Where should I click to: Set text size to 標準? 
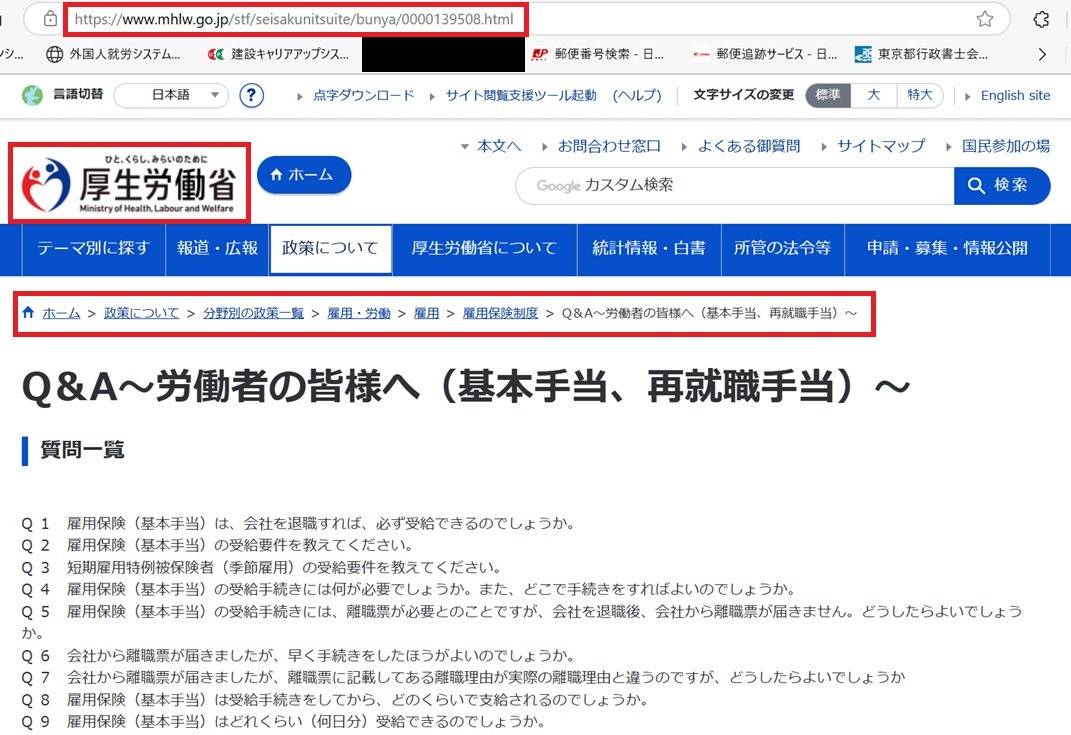(x=828, y=95)
